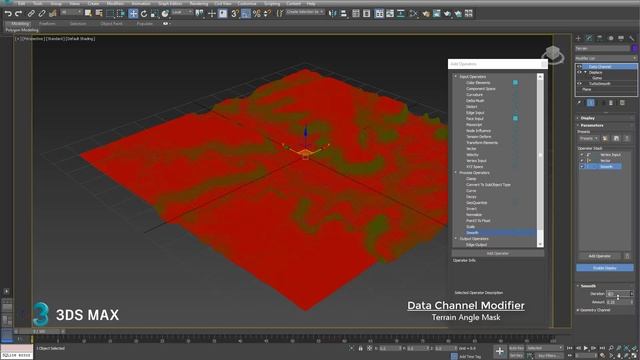Select the Select and Link tool
The height and width of the screenshot is (360, 640).
31,13
